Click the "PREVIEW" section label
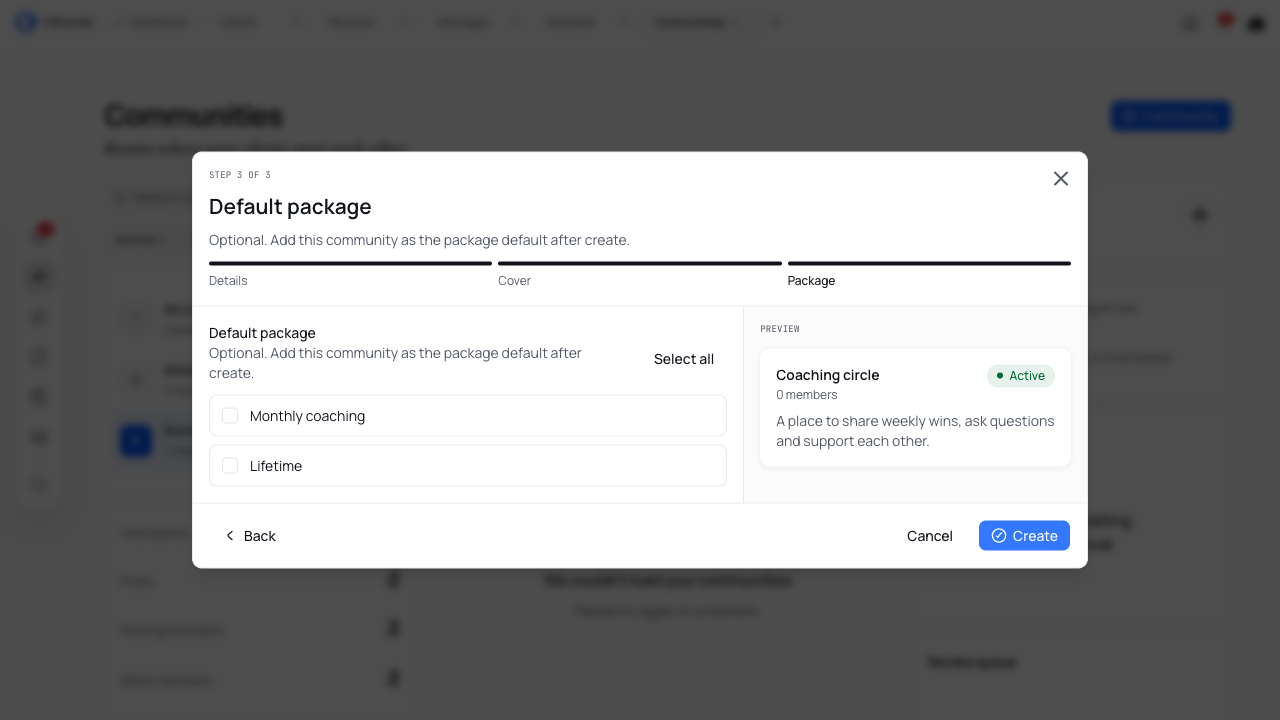This screenshot has width=1280, height=720. point(780,329)
